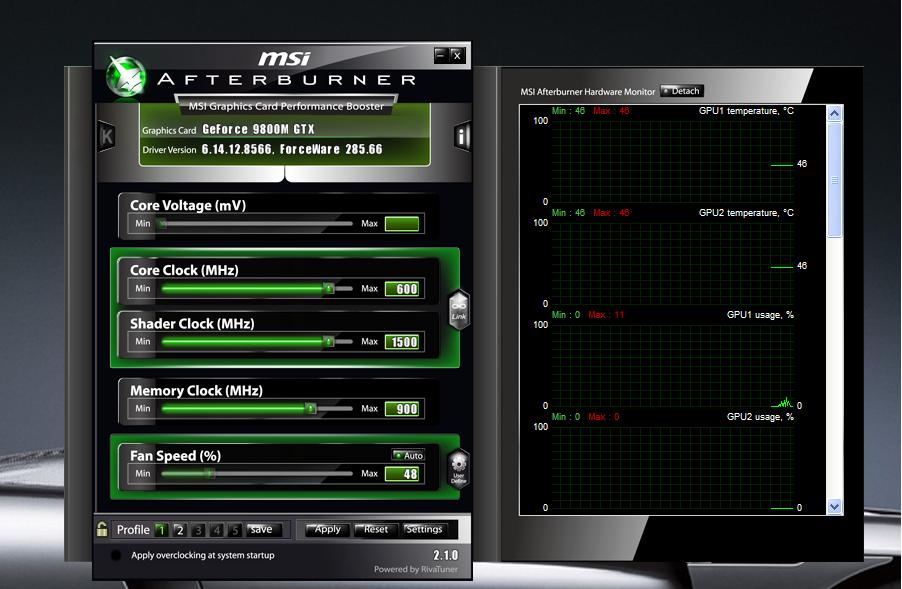Select Profile slot 5
The height and width of the screenshot is (589, 902).
coord(235,530)
